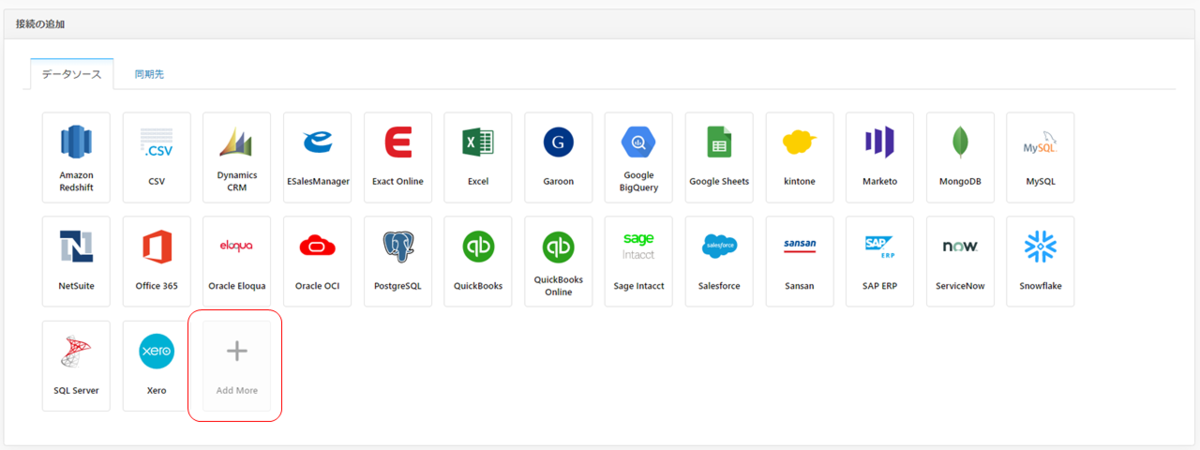Choose the CSV connector tile
The width and height of the screenshot is (1200, 450).
click(x=157, y=157)
